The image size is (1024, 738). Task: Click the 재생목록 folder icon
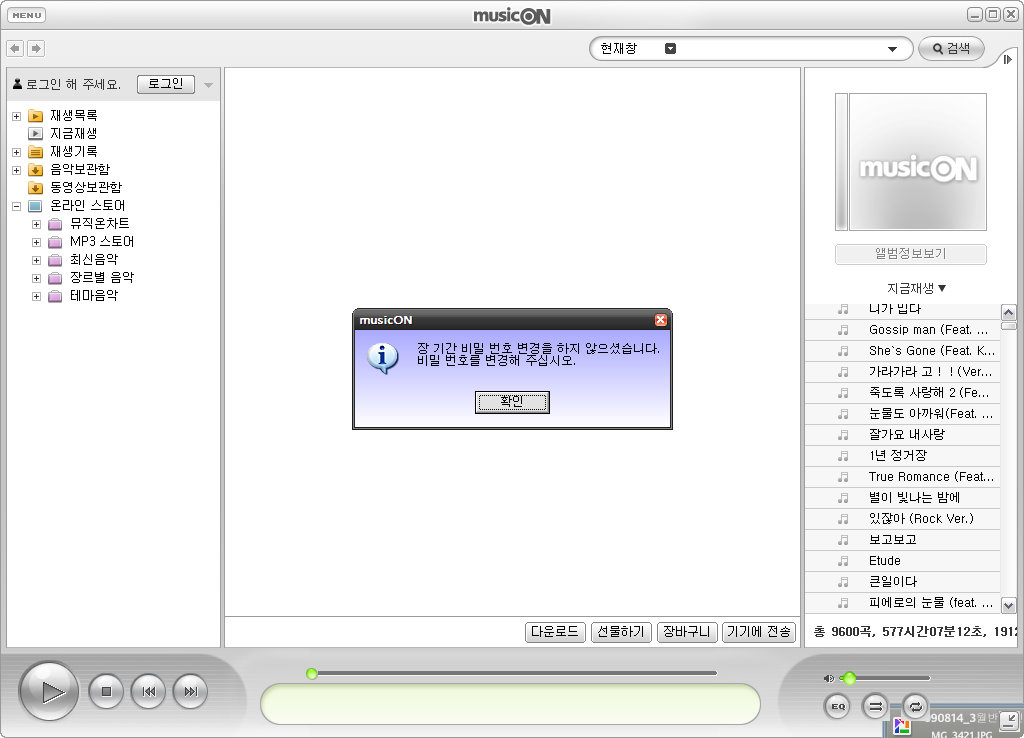36,116
